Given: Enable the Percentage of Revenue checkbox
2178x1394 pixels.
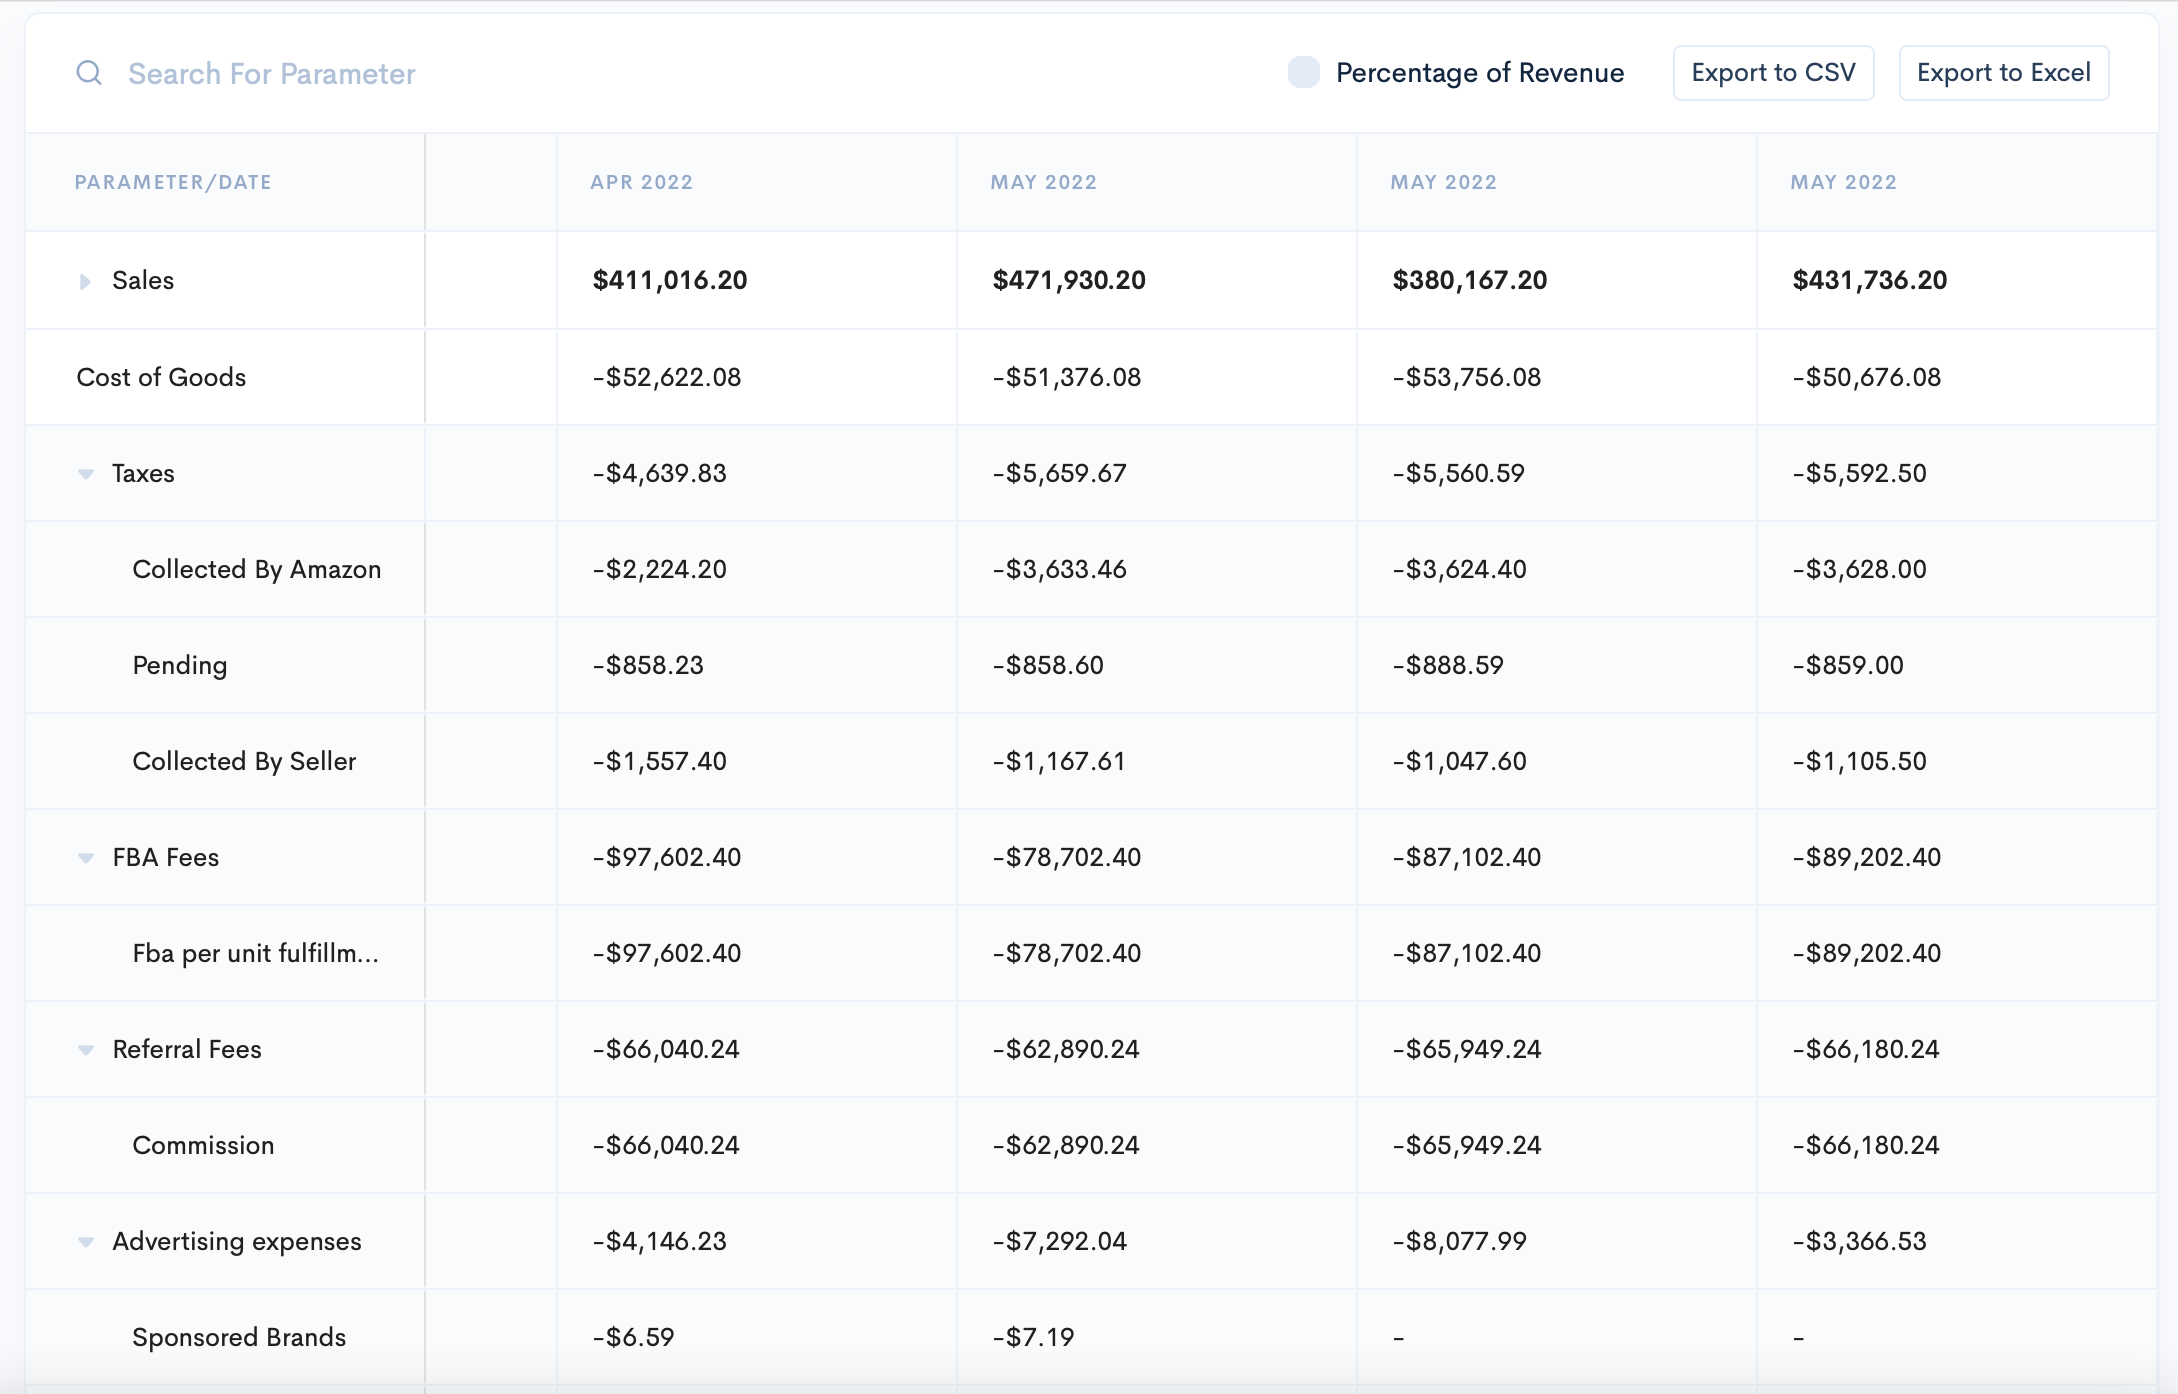Looking at the screenshot, I should click(x=1303, y=73).
